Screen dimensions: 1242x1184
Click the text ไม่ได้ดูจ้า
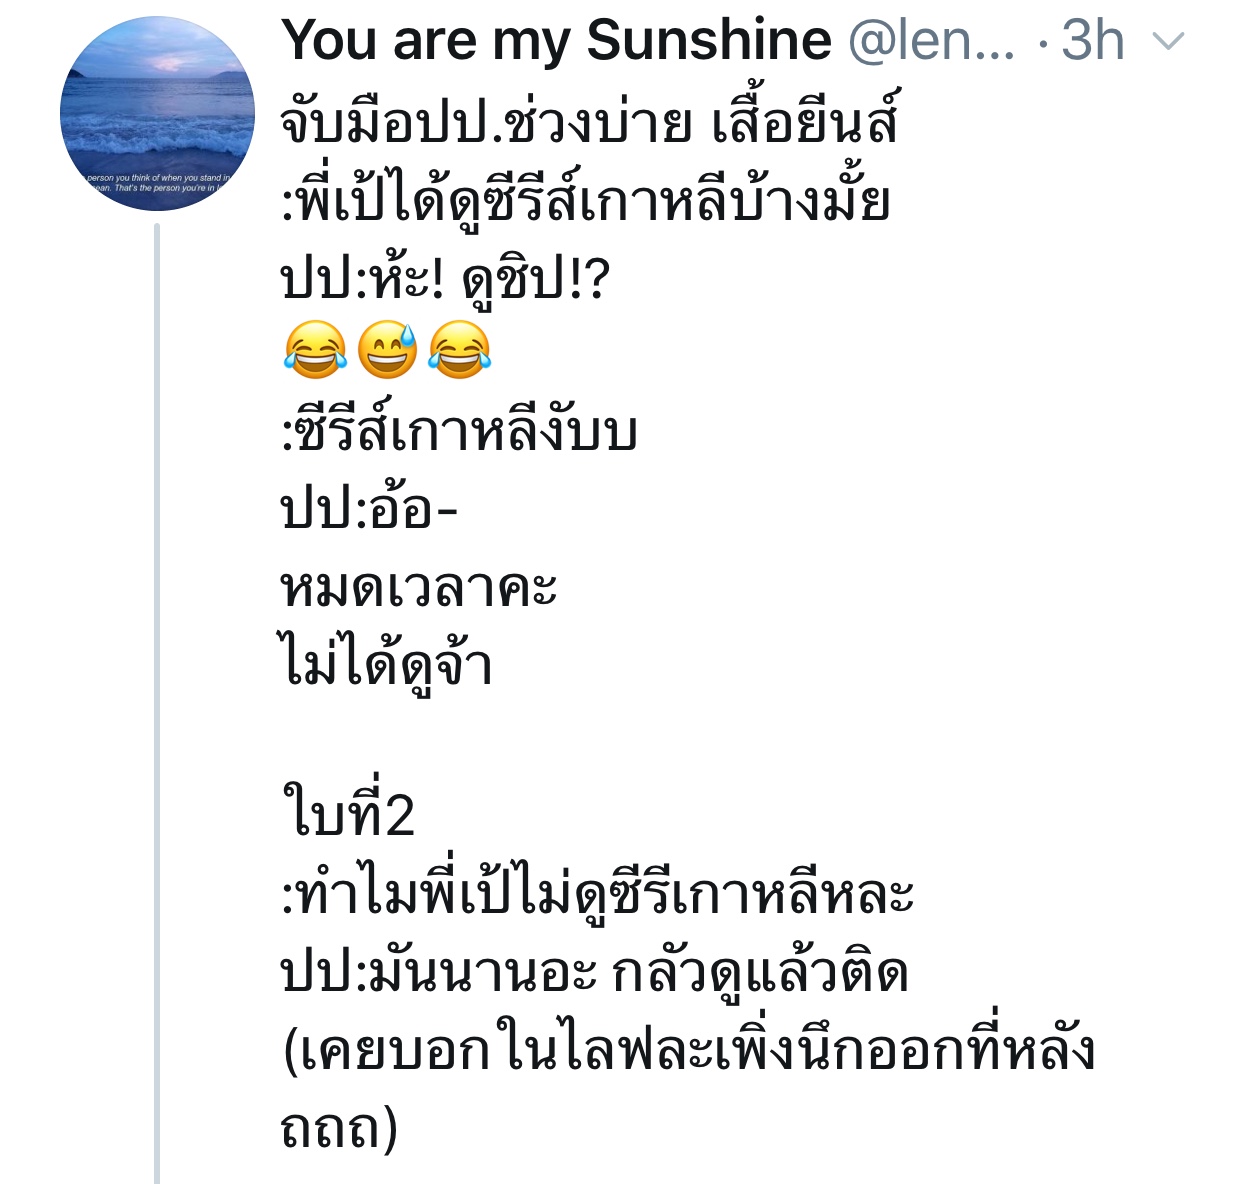[x=388, y=666]
